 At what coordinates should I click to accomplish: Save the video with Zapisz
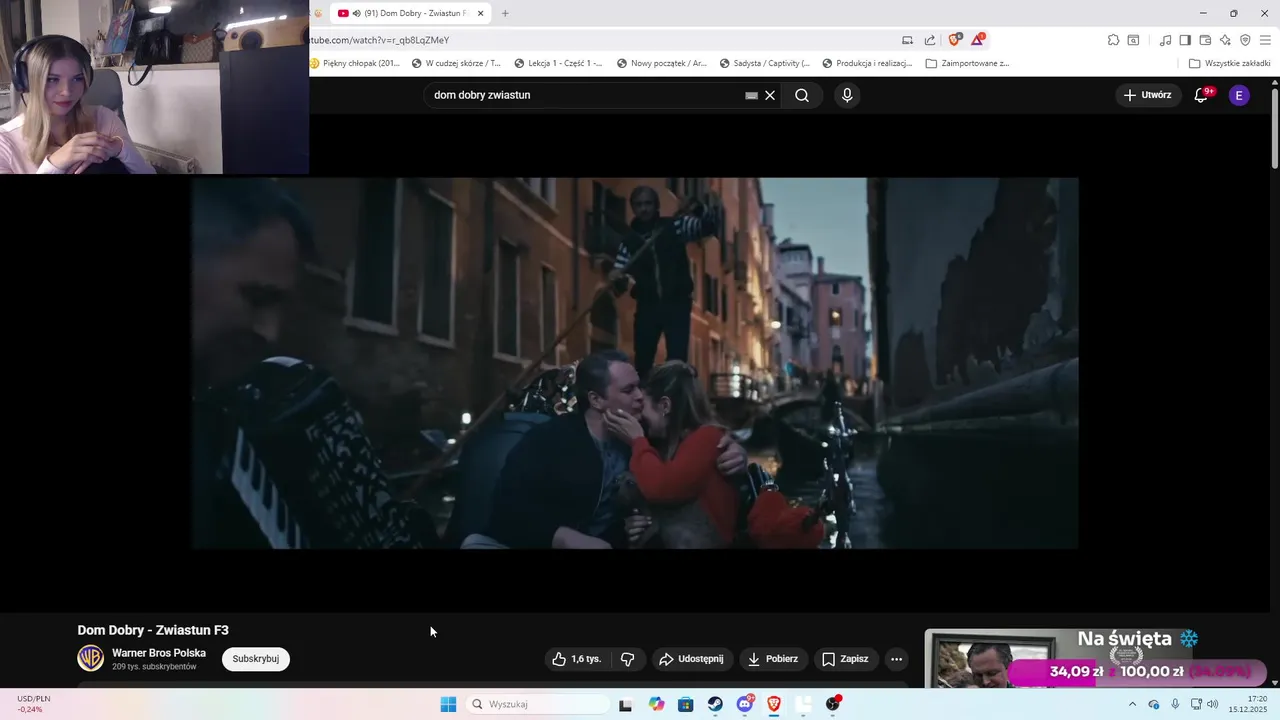[x=845, y=659]
